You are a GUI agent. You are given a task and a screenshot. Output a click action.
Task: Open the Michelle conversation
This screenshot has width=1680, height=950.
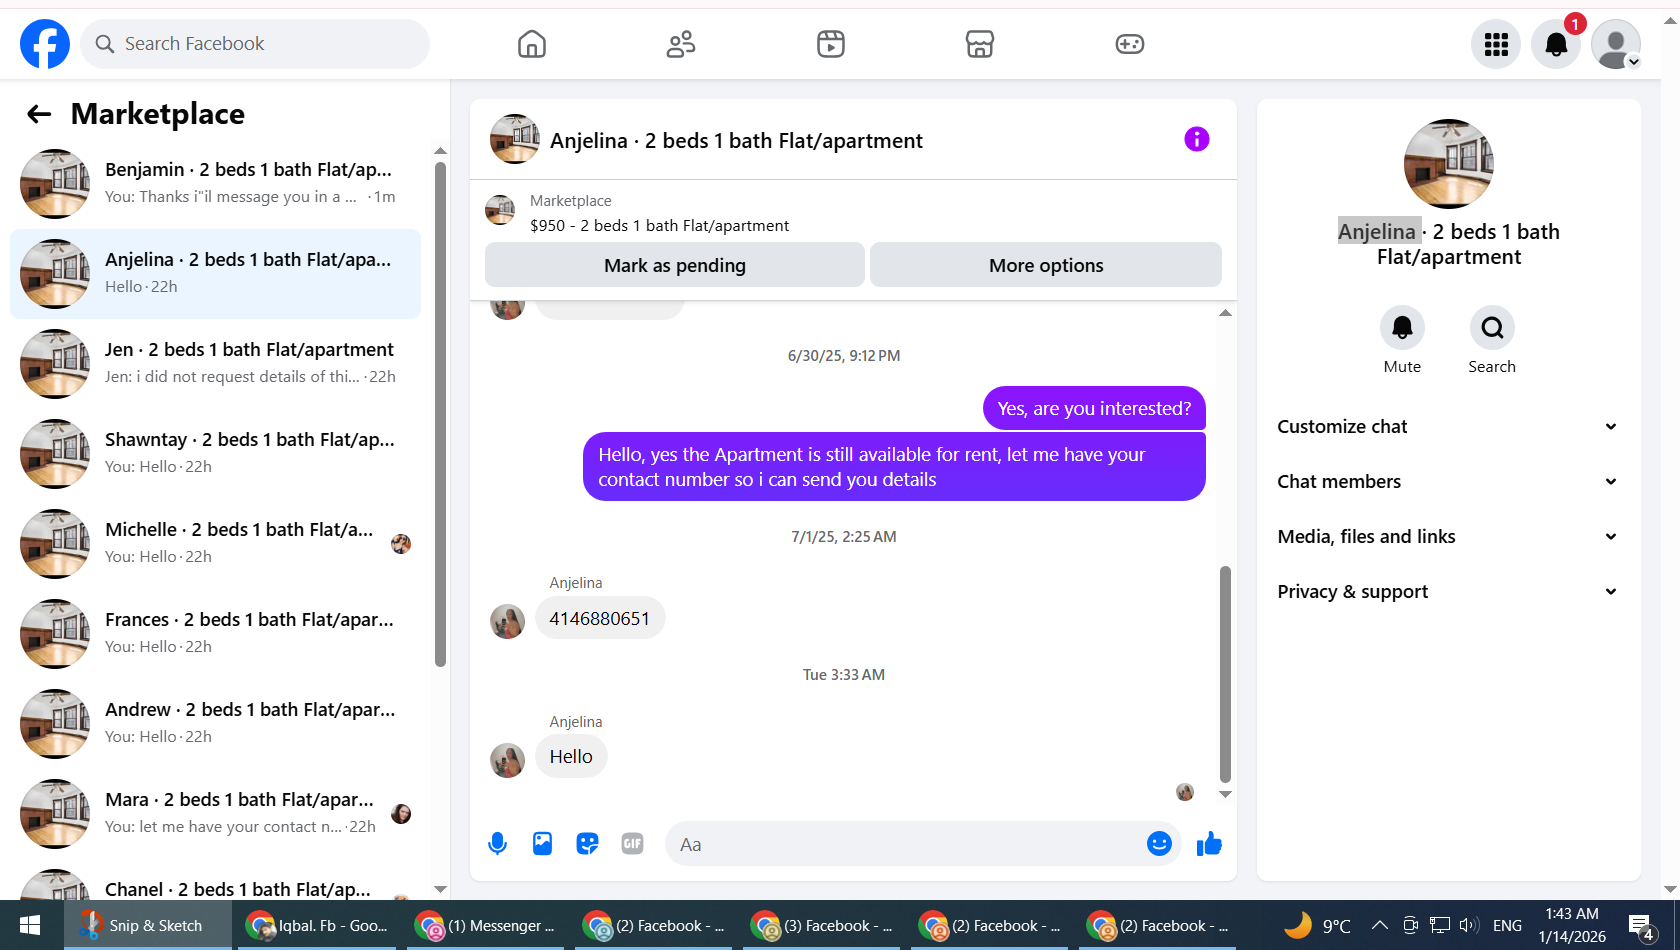[x=215, y=544]
